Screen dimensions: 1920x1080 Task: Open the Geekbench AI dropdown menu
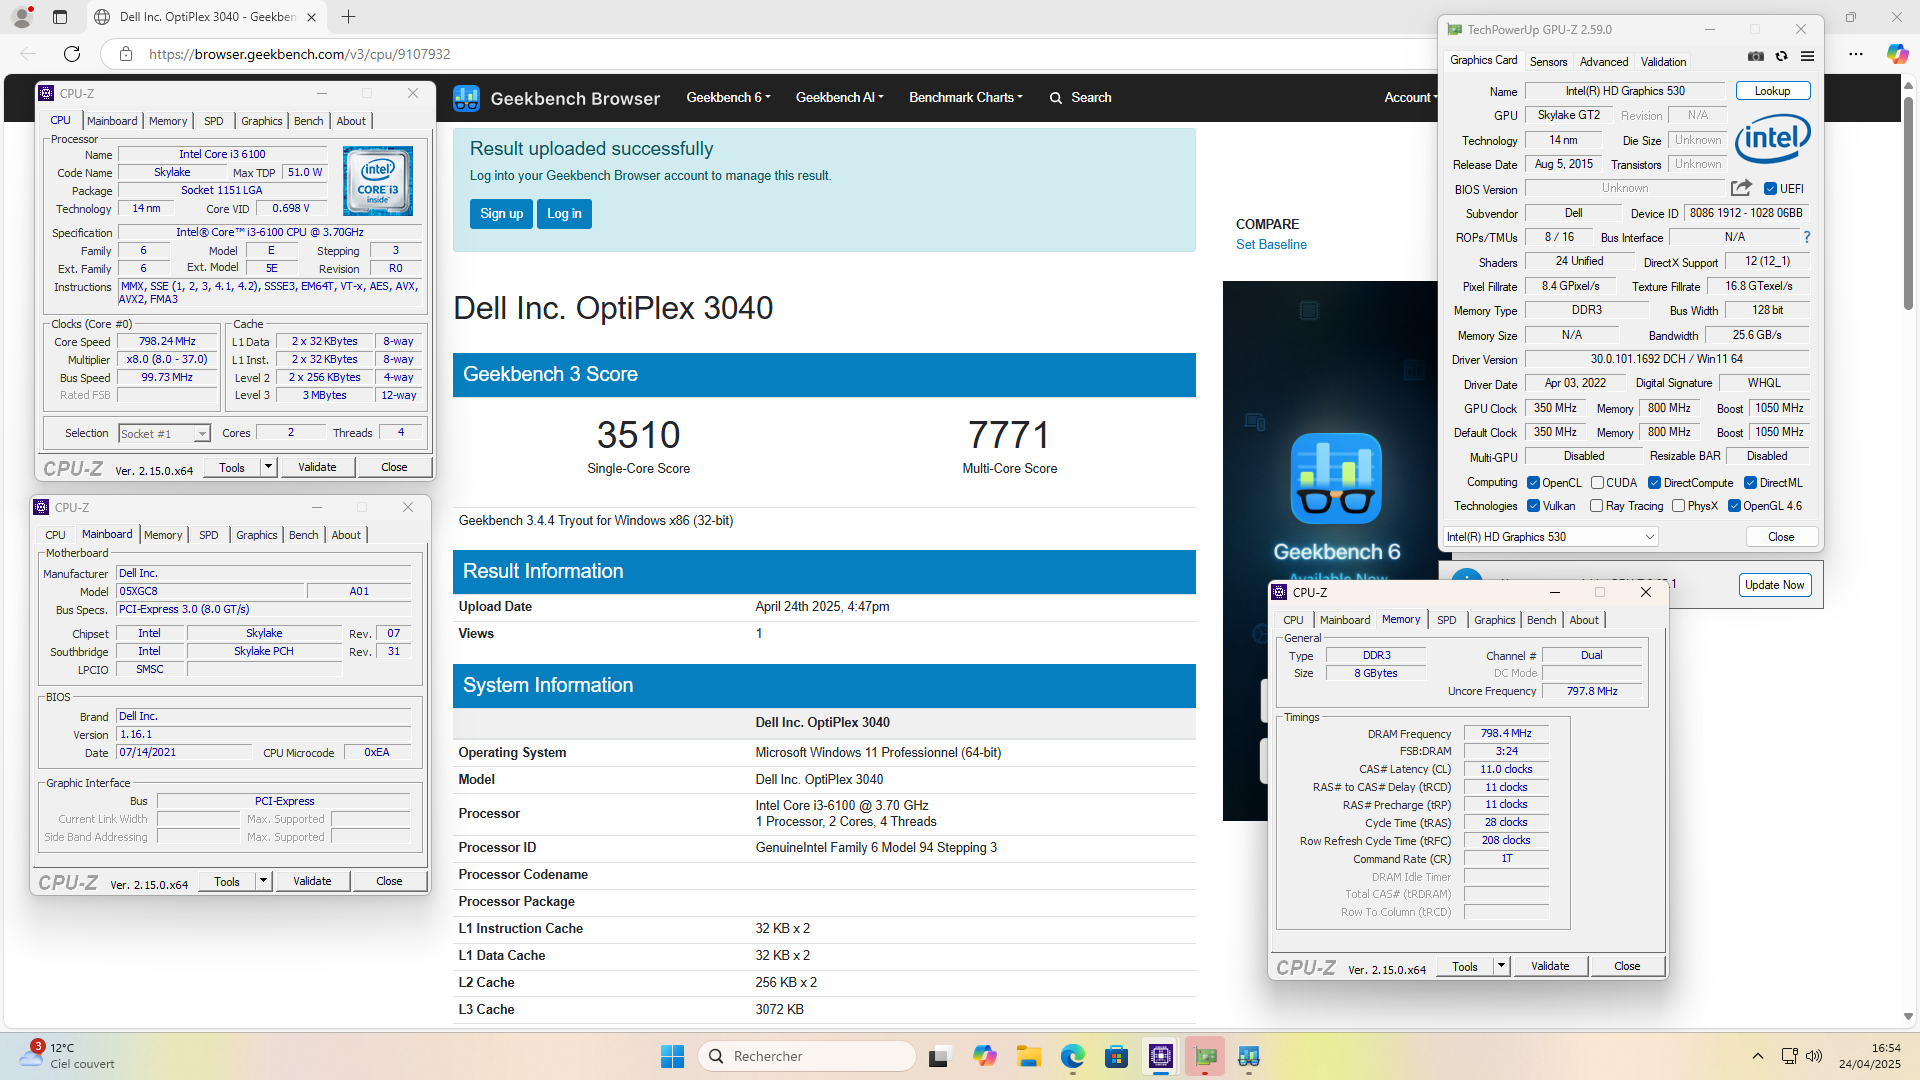(839, 98)
